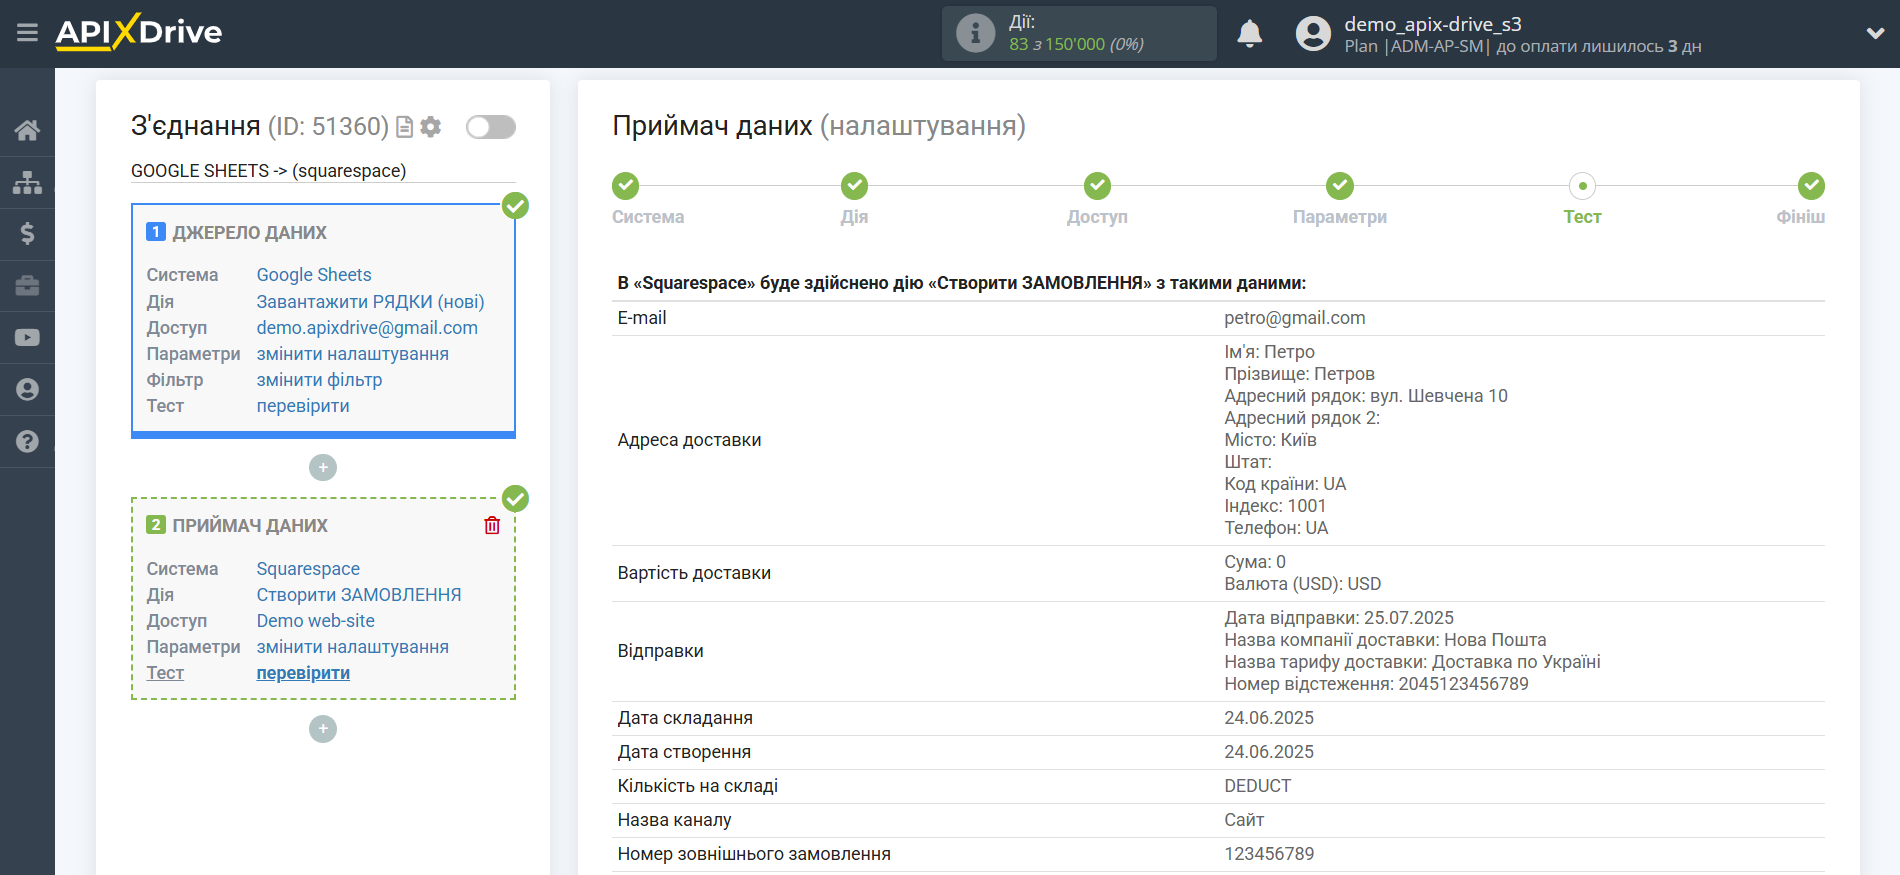Copy connection via document icon
1900x875 pixels.
405,127
